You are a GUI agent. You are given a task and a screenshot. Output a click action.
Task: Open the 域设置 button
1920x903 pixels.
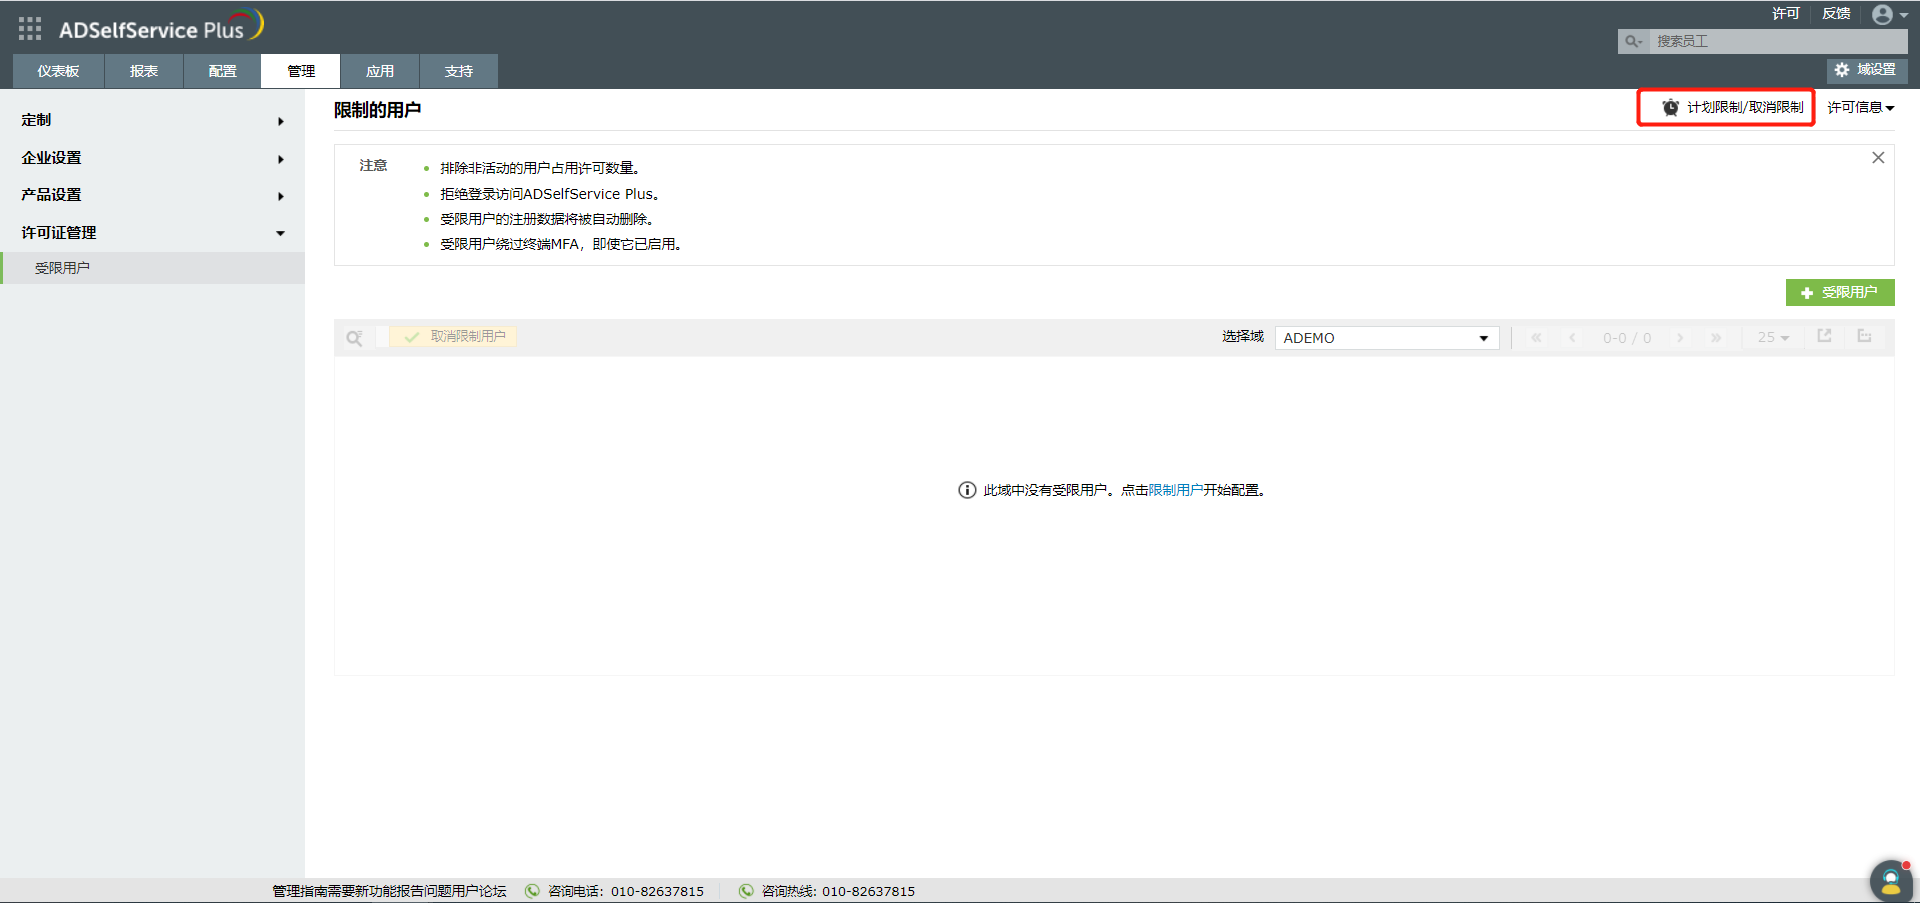(1867, 70)
